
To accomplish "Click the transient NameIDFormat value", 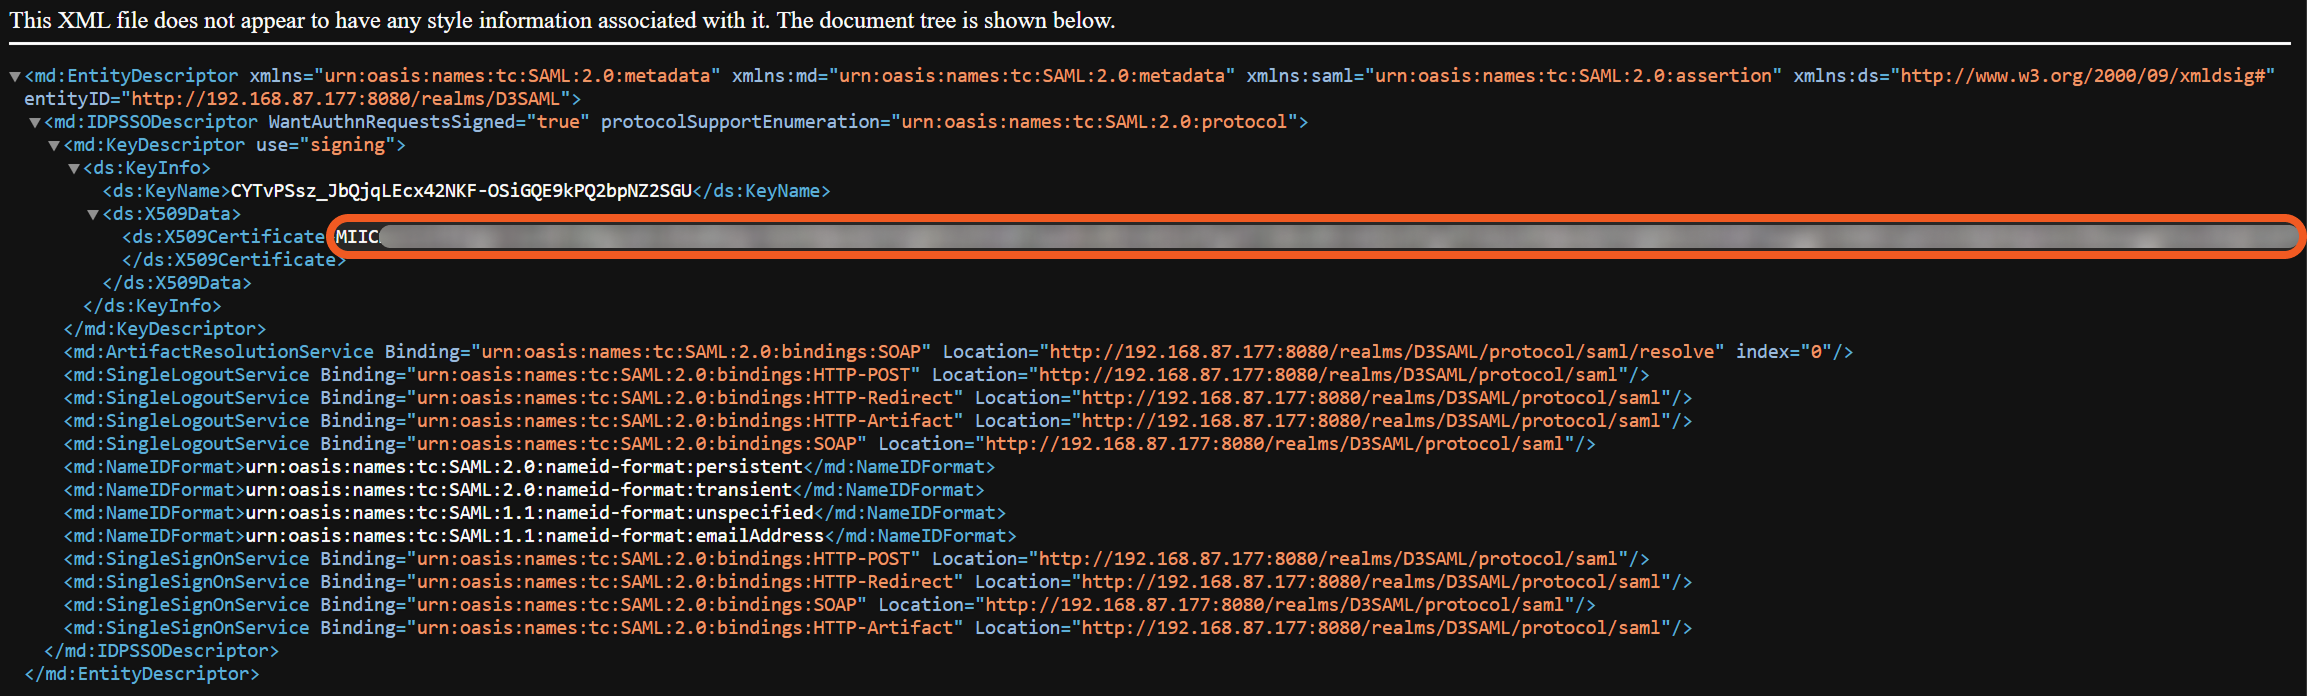I will (x=519, y=490).
